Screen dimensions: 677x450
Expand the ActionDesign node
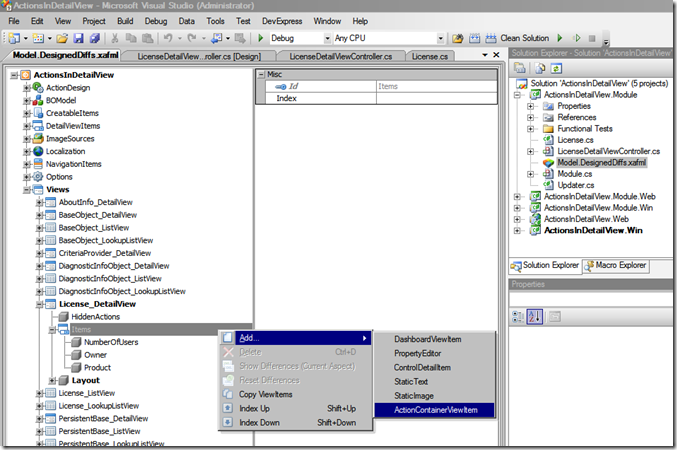[x=27, y=88]
